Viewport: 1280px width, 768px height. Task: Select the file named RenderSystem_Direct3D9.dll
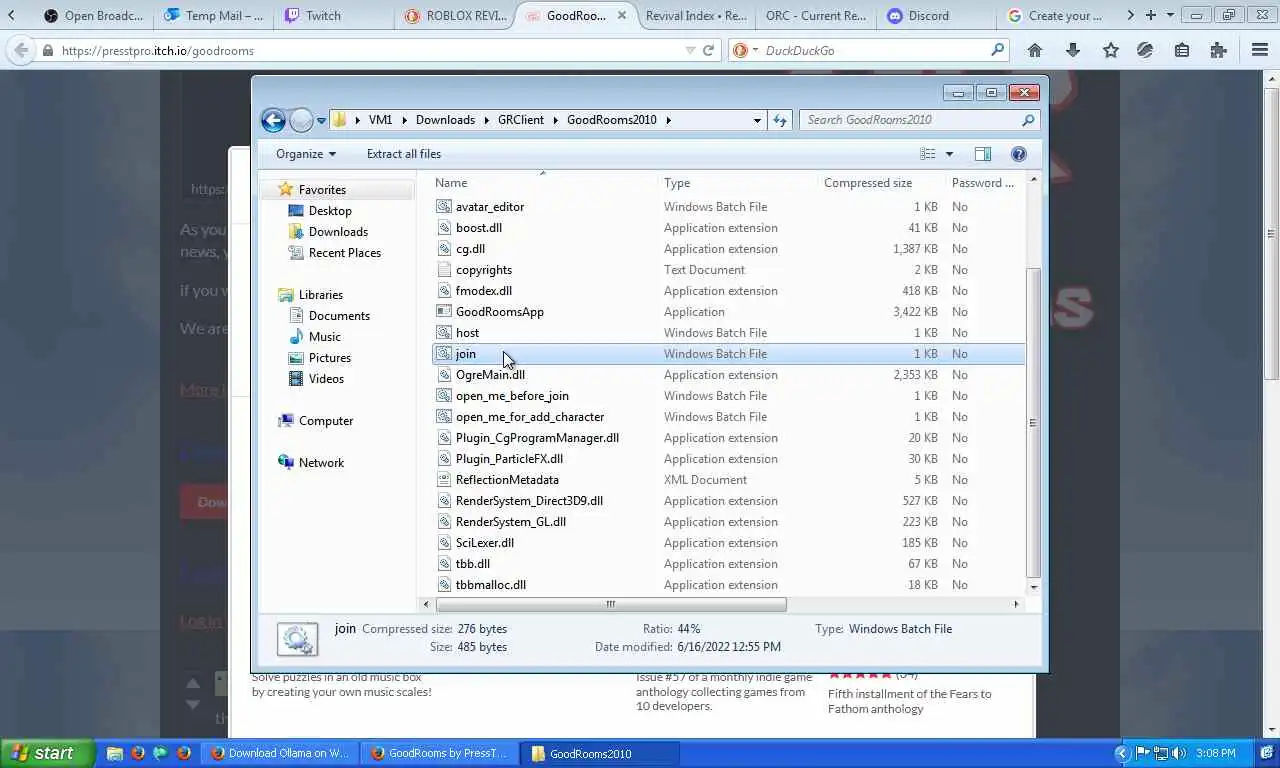(529, 501)
